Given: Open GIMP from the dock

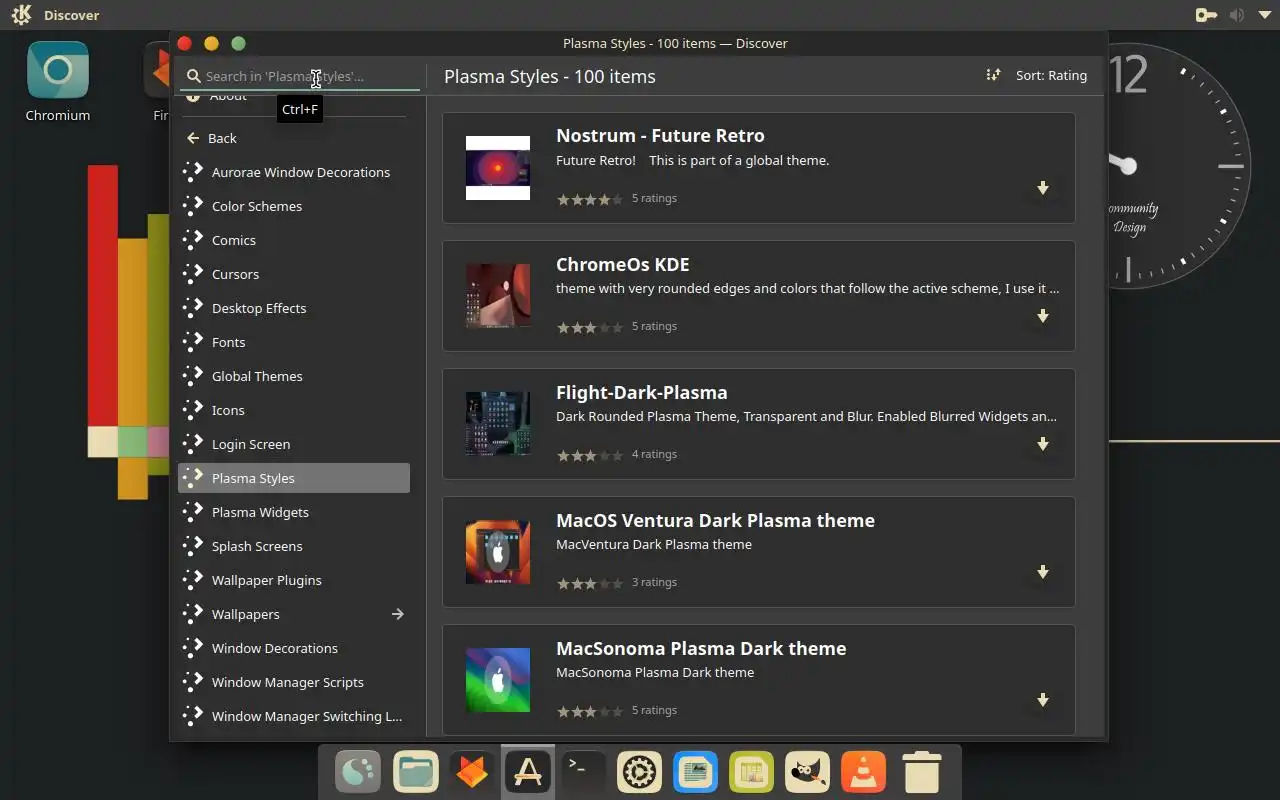Looking at the screenshot, I should [808, 771].
